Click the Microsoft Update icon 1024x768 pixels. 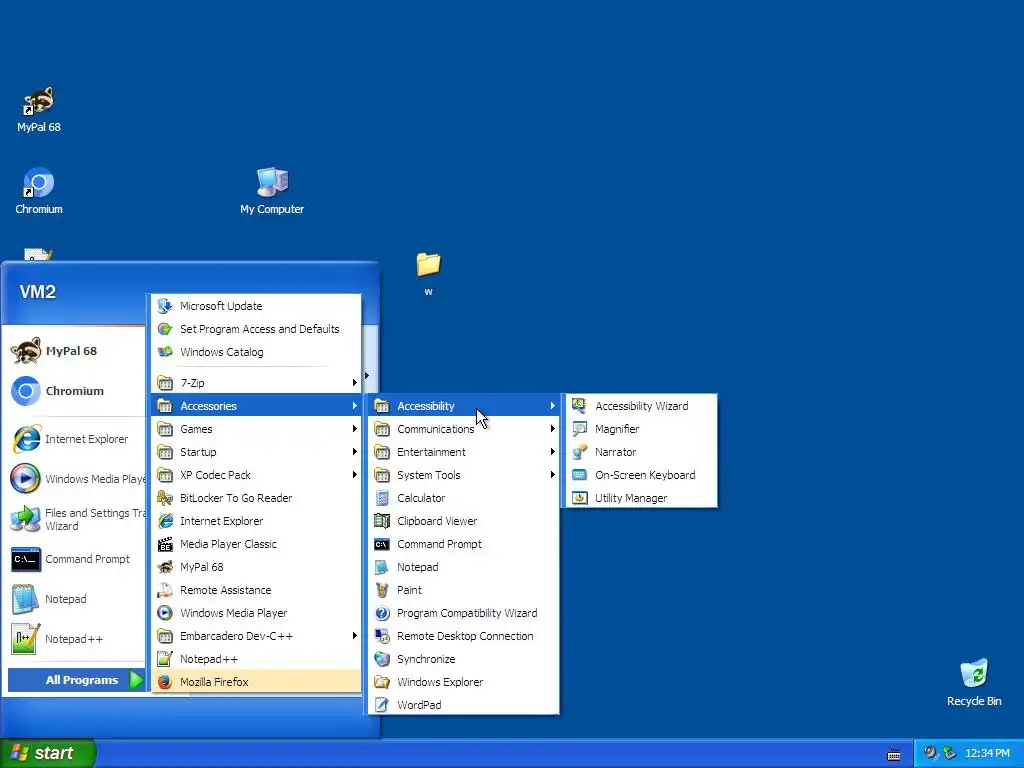pos(165,306)
